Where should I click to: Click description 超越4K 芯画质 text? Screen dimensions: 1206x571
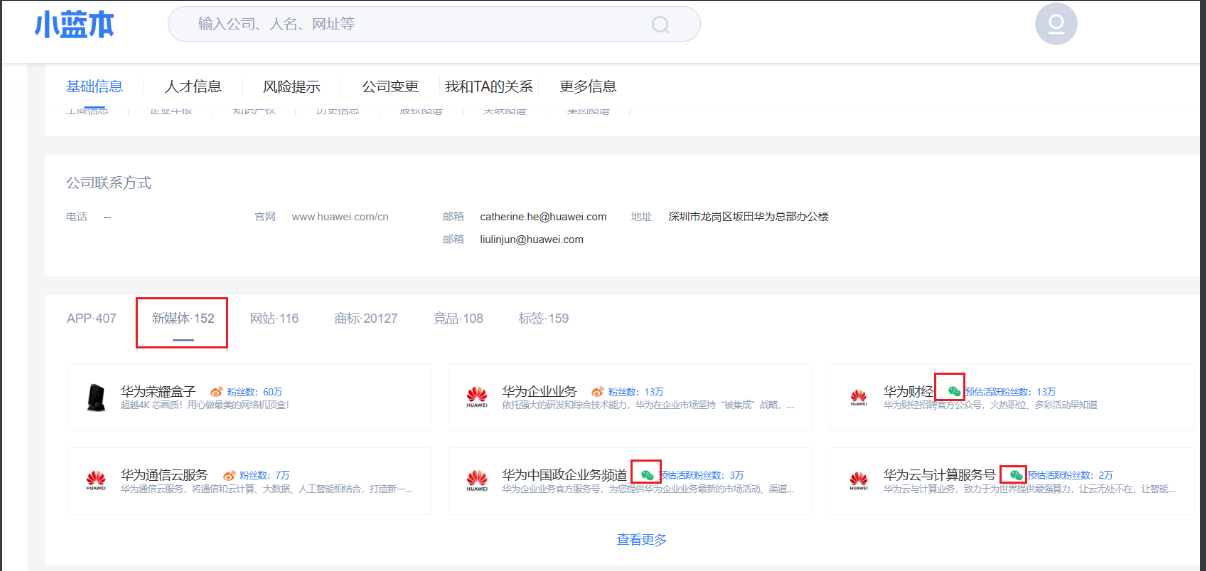coord(205,405)
